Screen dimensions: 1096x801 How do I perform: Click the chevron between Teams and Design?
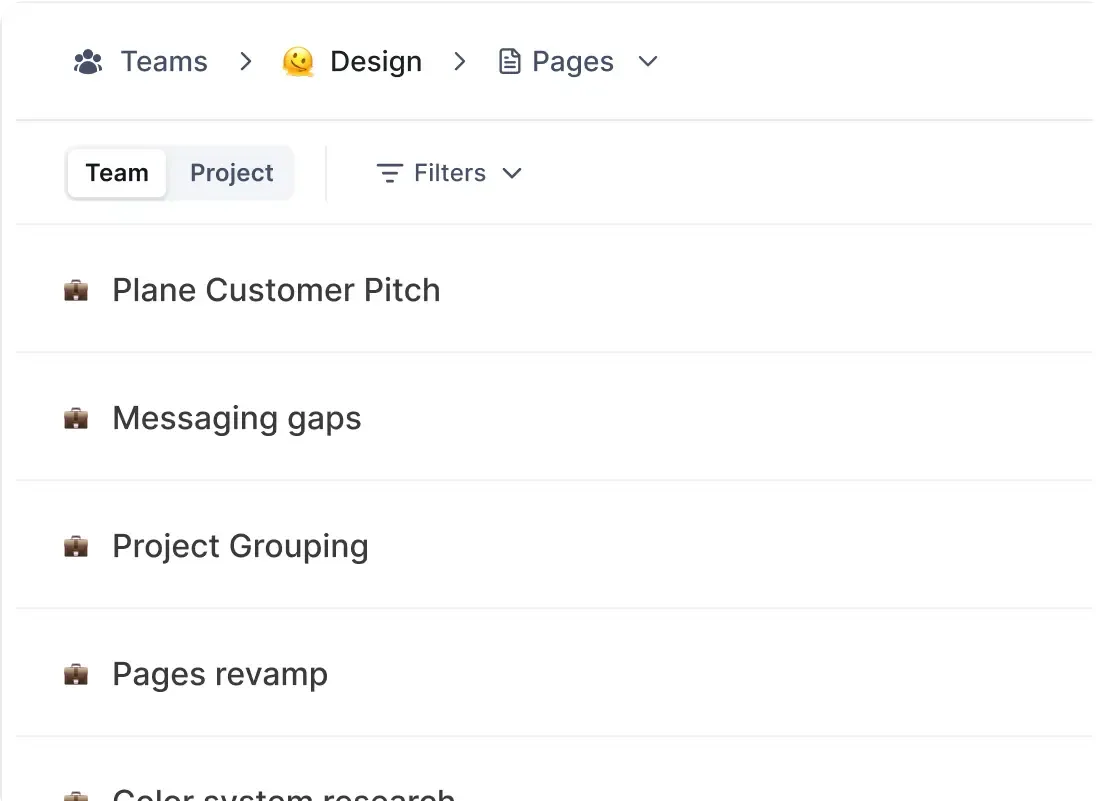tap(245, 61)
